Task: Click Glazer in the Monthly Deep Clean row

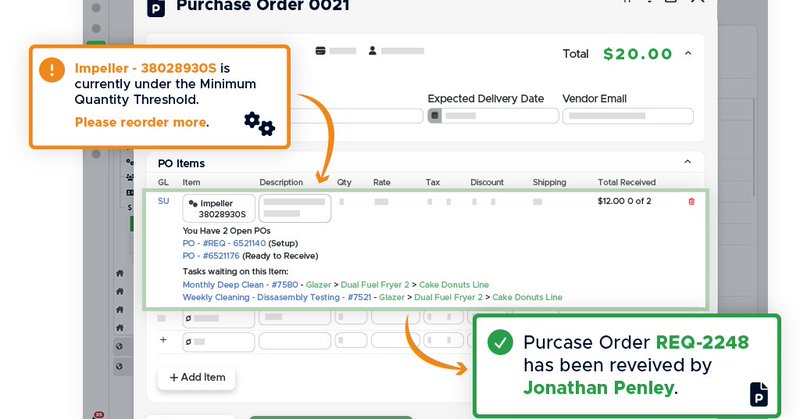Action: click(318, 285)
